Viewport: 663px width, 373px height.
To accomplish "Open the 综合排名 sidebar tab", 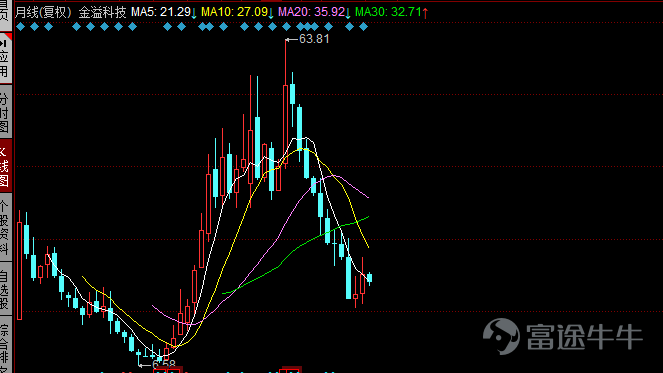I will tap(5, 346).
